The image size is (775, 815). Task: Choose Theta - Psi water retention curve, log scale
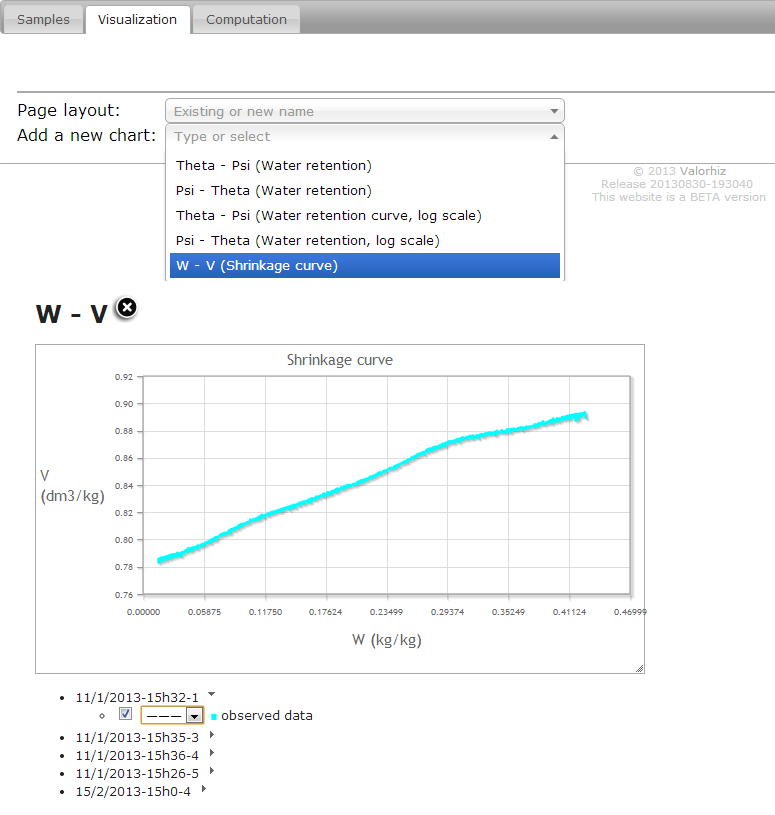364,215
